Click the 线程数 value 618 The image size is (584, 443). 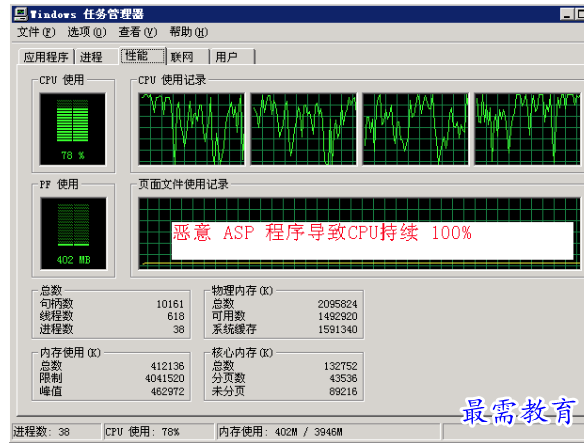pyautogui.click(x=176, y=316)
